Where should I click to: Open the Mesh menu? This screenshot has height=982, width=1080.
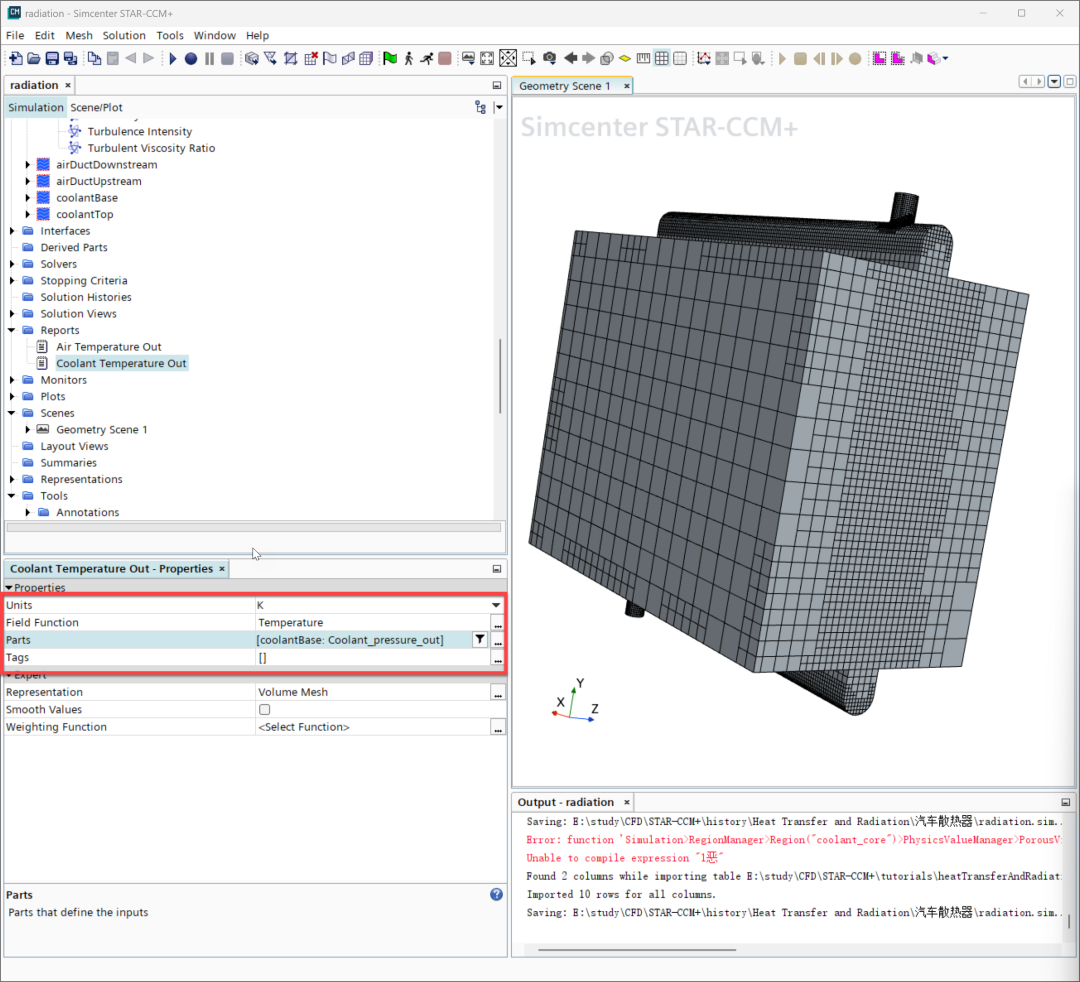(x=79, y=35)
